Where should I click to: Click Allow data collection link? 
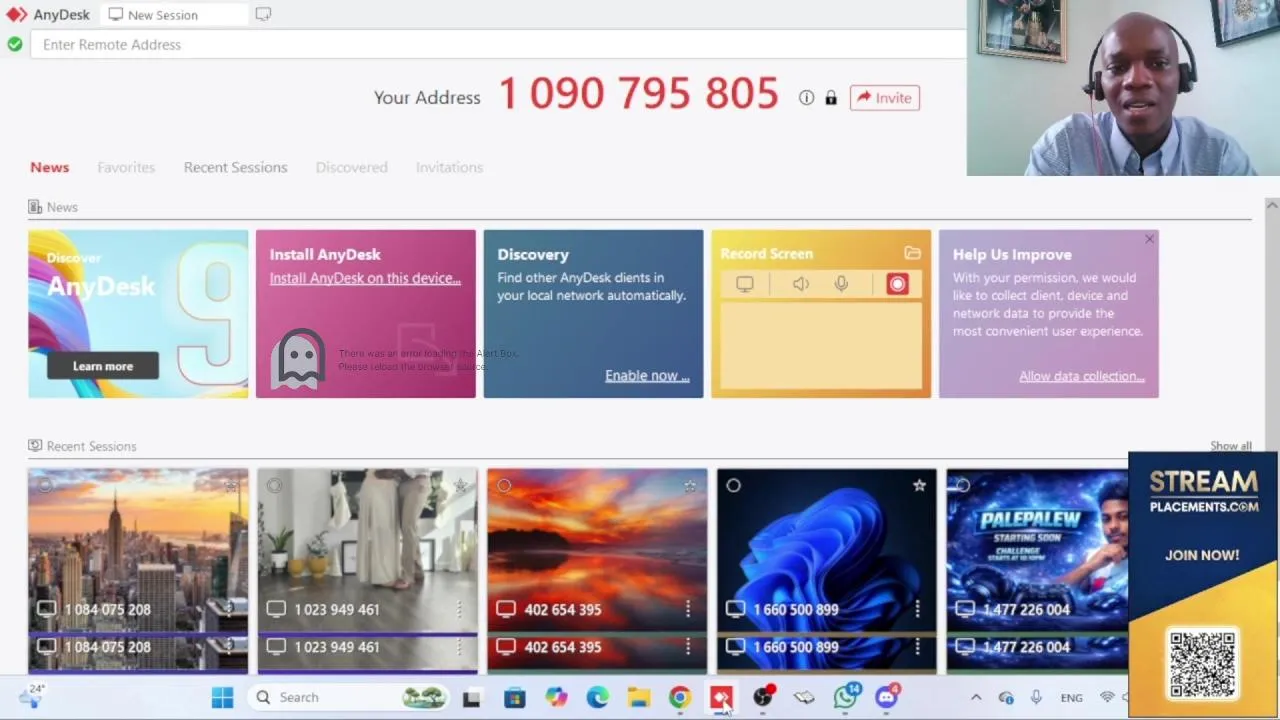pyautogui.click(x=1082, y=376)
